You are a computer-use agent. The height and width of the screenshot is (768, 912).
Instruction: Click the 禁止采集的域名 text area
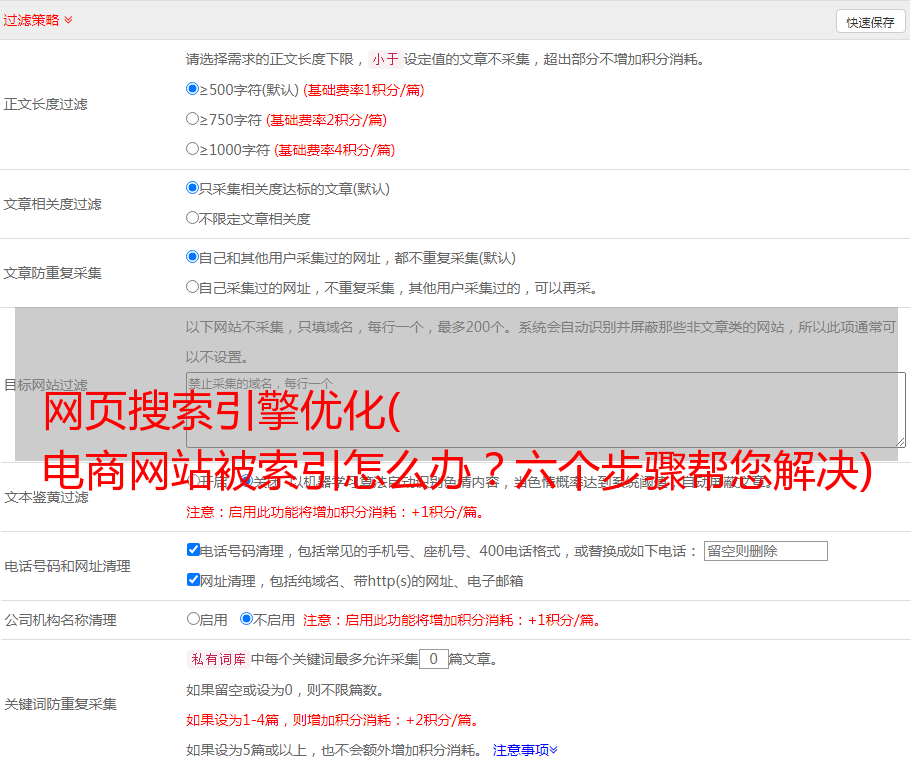(545, 409)
